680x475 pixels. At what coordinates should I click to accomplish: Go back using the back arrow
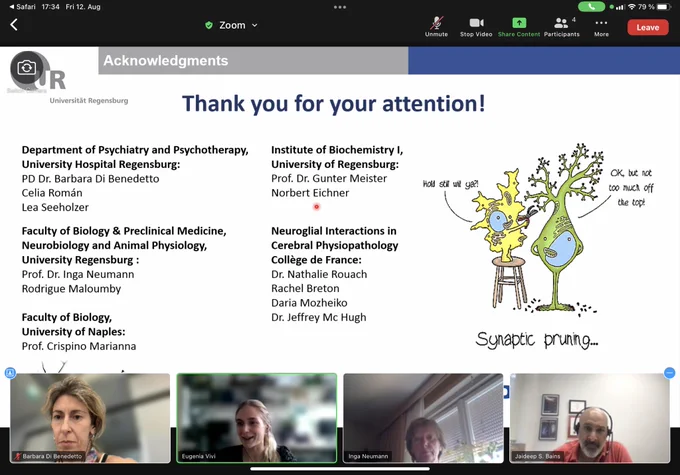(14, 25)
